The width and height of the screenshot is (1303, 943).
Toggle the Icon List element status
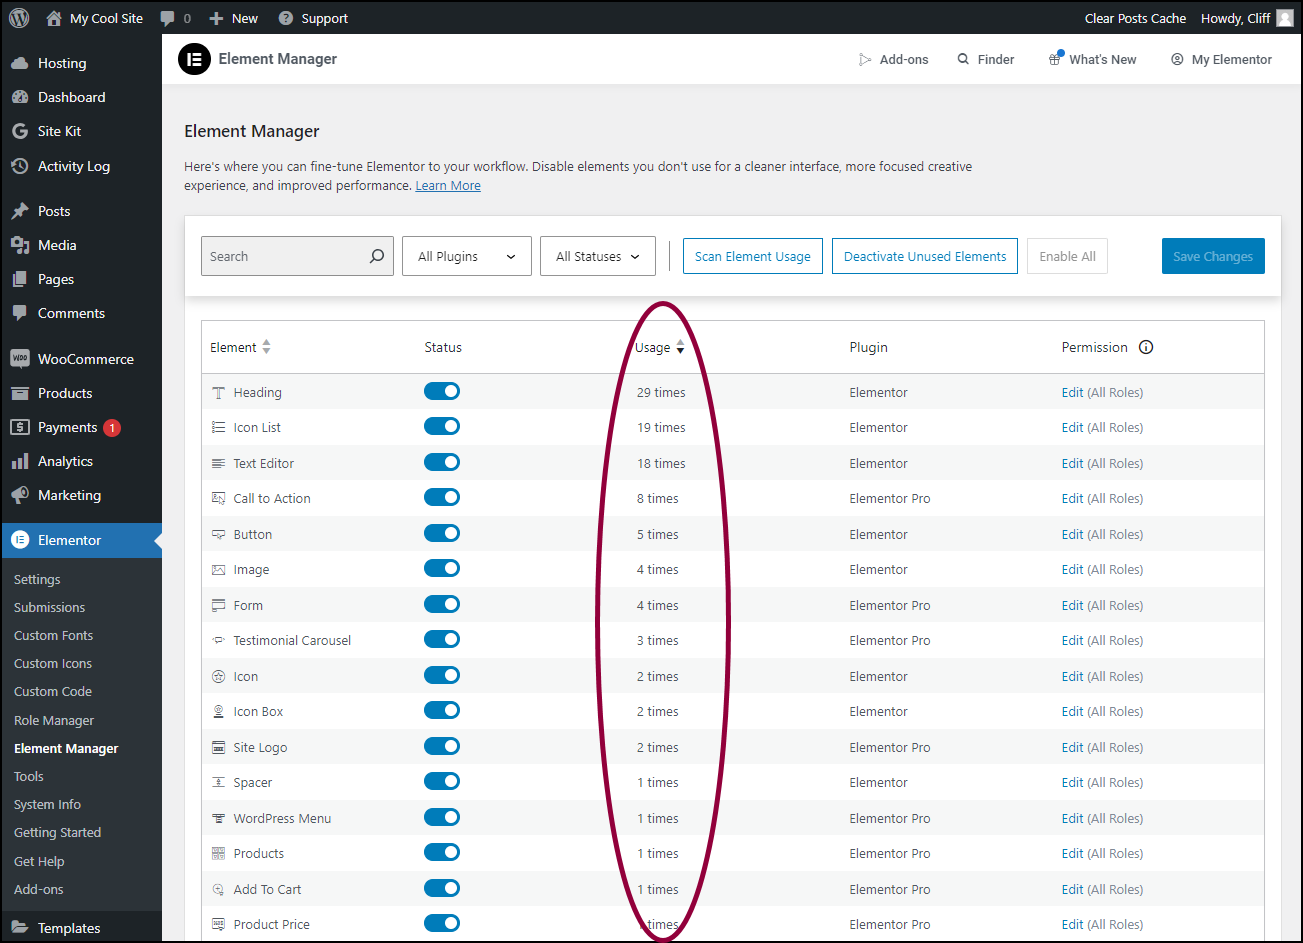click(442, 426)
